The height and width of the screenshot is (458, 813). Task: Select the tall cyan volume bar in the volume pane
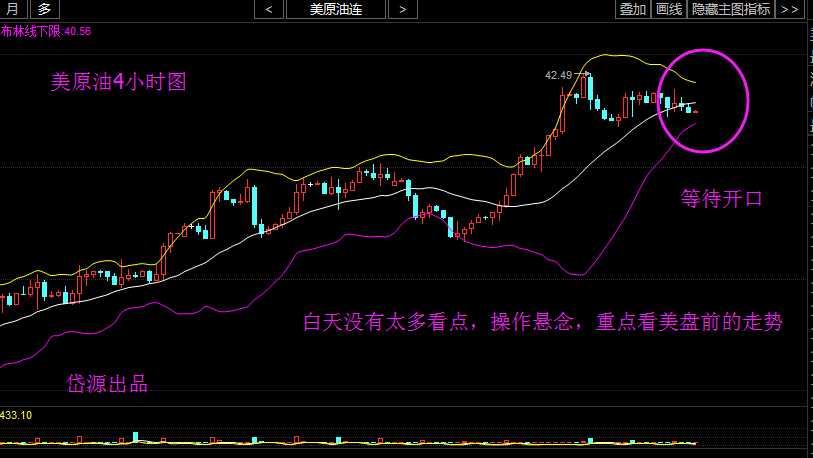(136, 437)
